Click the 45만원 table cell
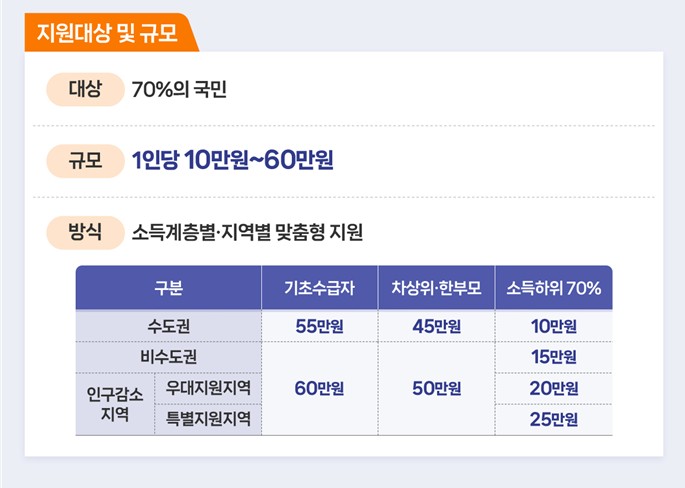This screenshot has height=488, width=685. [436, 326]
